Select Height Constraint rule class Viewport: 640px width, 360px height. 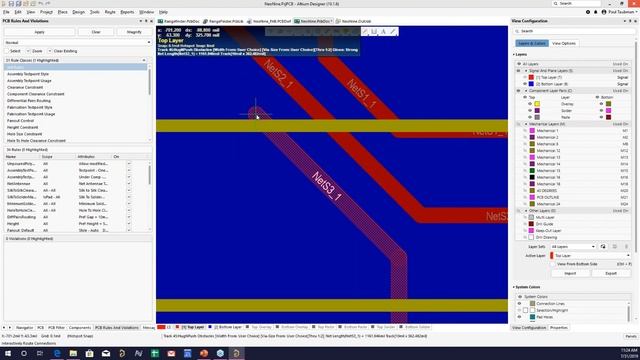pos(22,127)
